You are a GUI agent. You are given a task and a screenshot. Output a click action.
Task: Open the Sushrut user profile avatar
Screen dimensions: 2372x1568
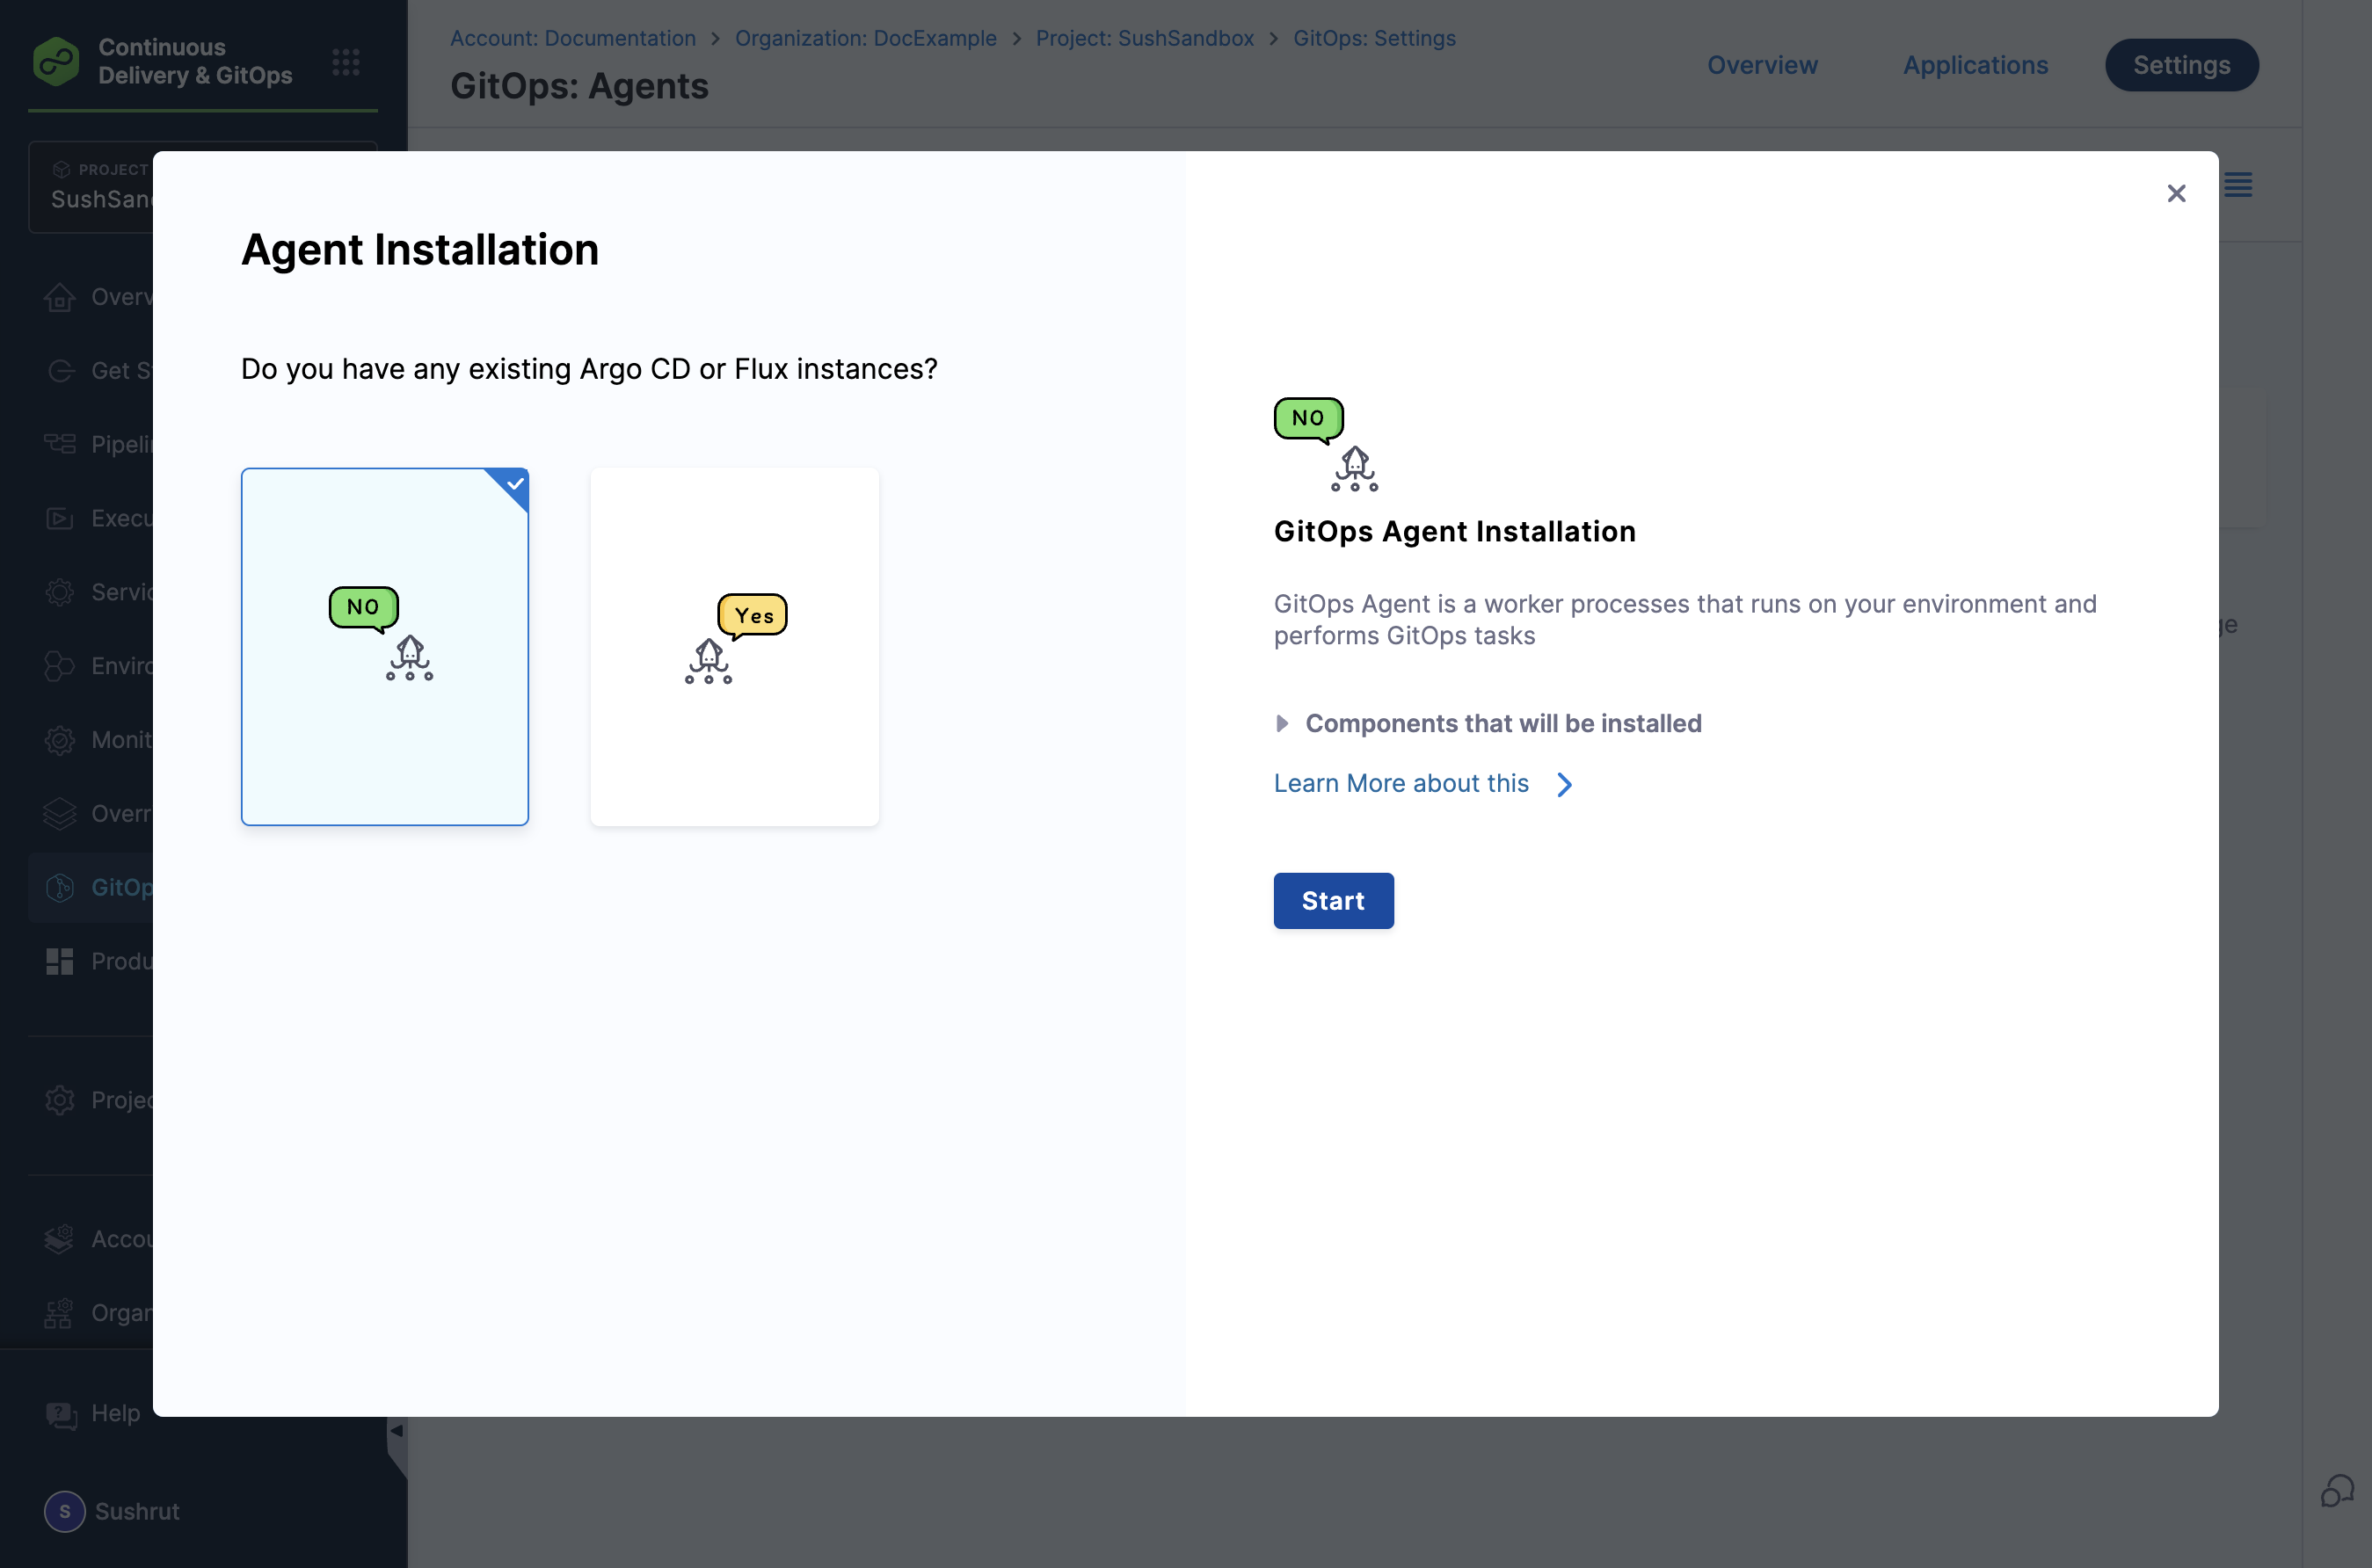tap(65, 1511)
